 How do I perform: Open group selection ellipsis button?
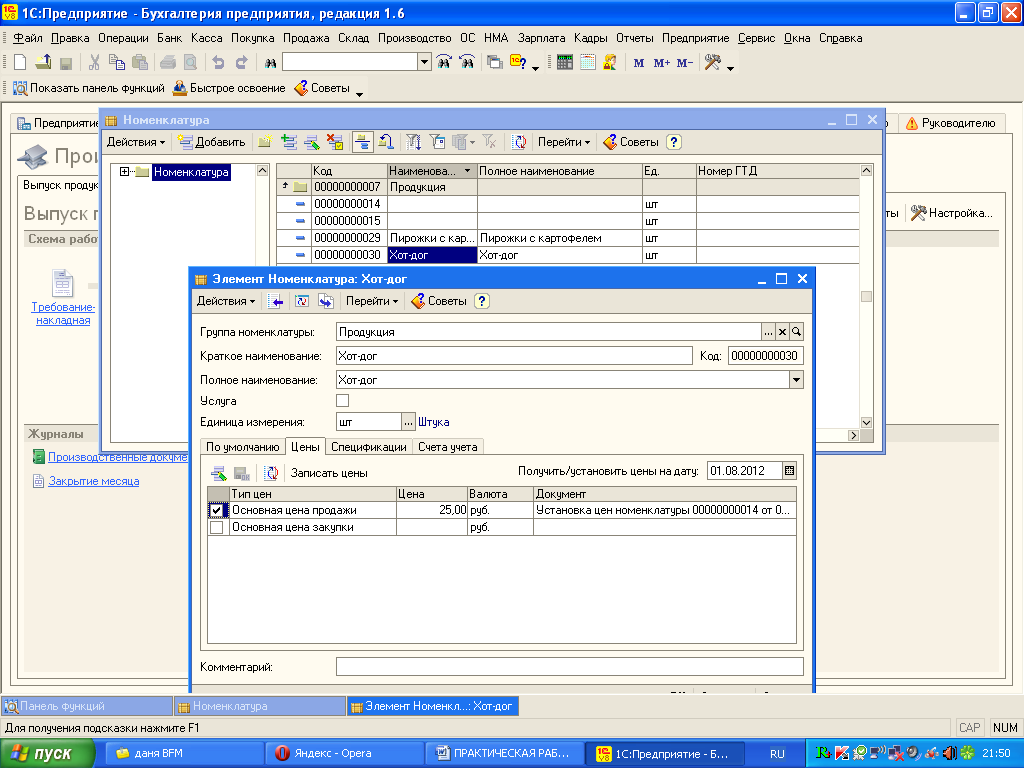(x=769, y=332)
